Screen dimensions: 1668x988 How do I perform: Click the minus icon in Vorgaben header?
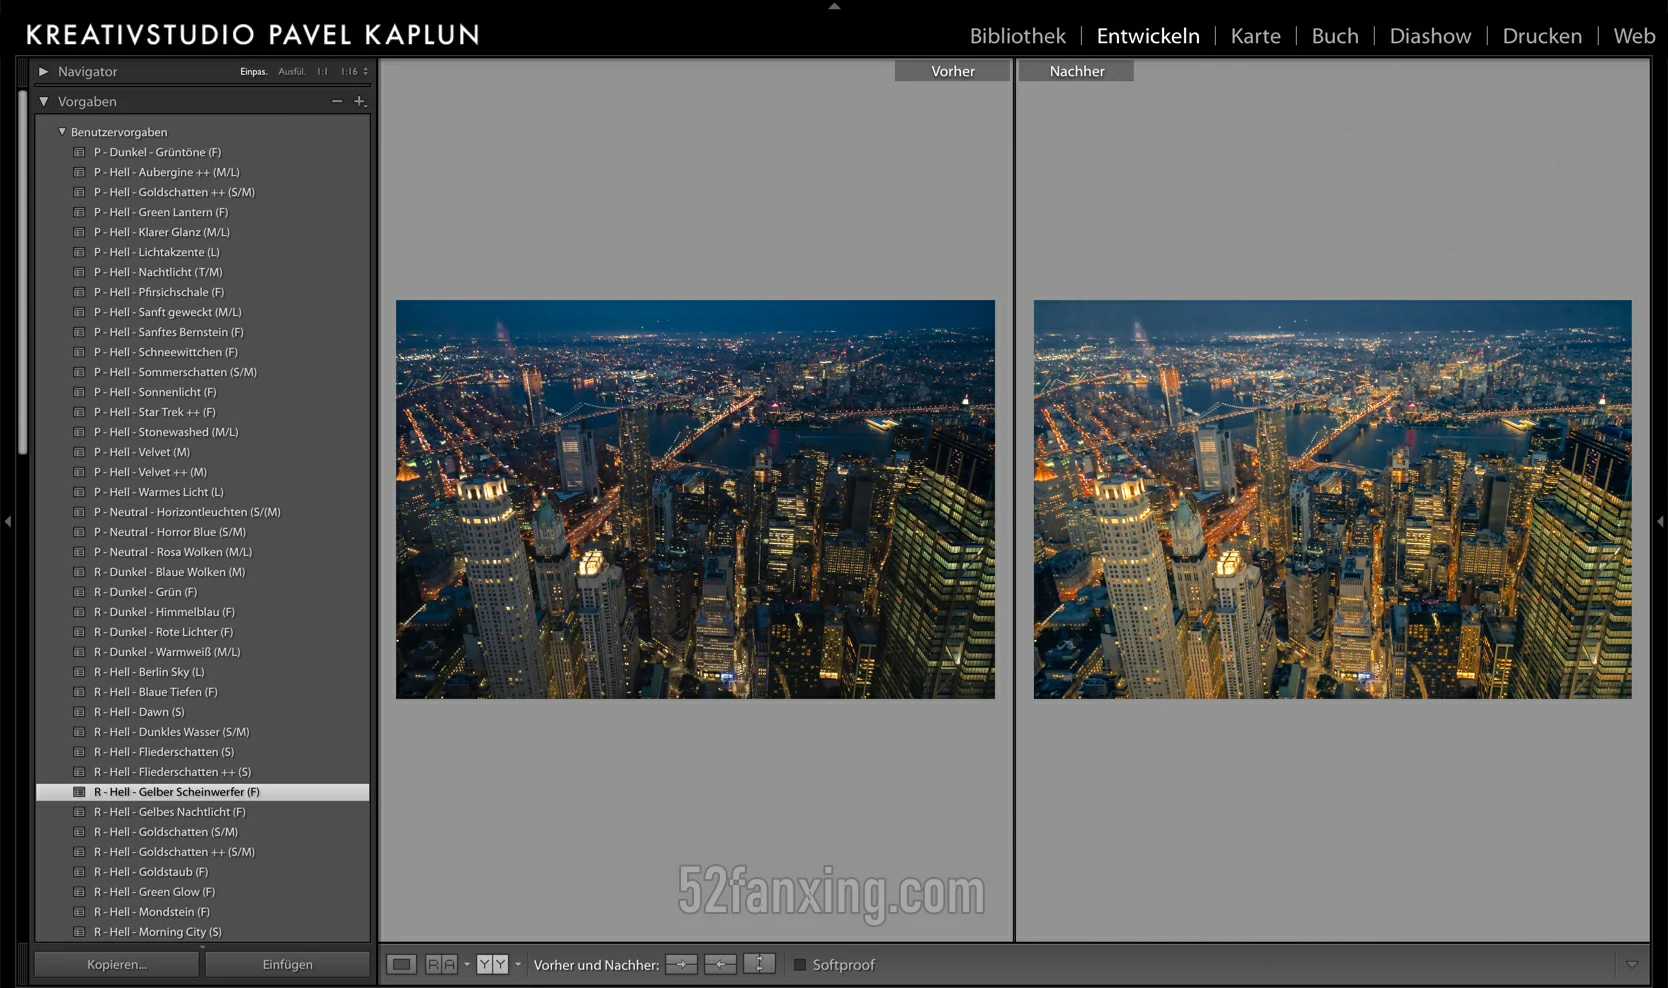[x=337, y=101]
